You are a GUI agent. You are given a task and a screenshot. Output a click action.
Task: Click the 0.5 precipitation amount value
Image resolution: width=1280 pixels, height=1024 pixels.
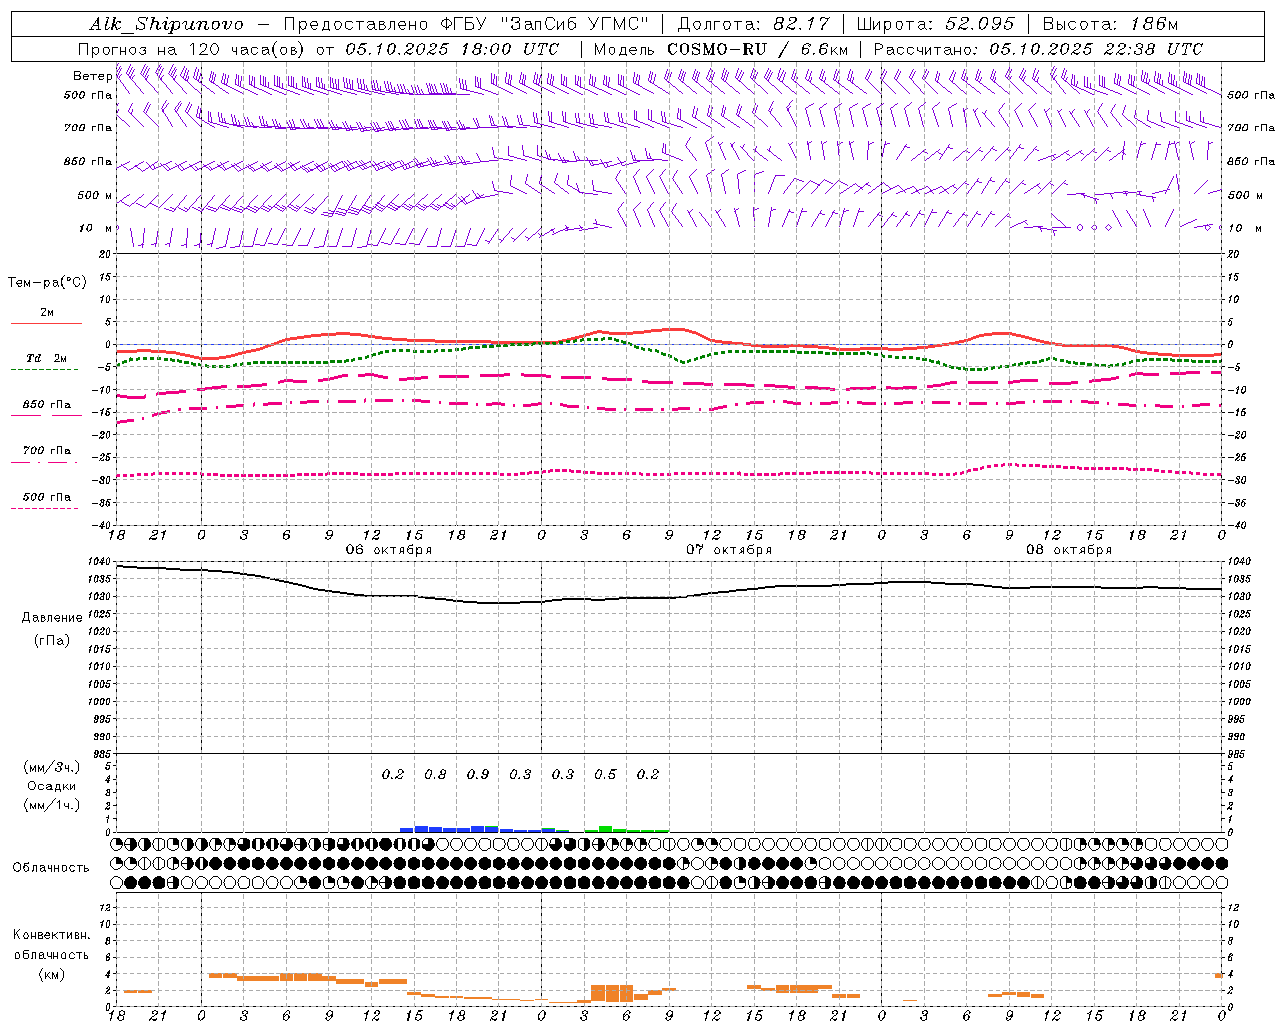pyautogui.click(x=605, y=774)
